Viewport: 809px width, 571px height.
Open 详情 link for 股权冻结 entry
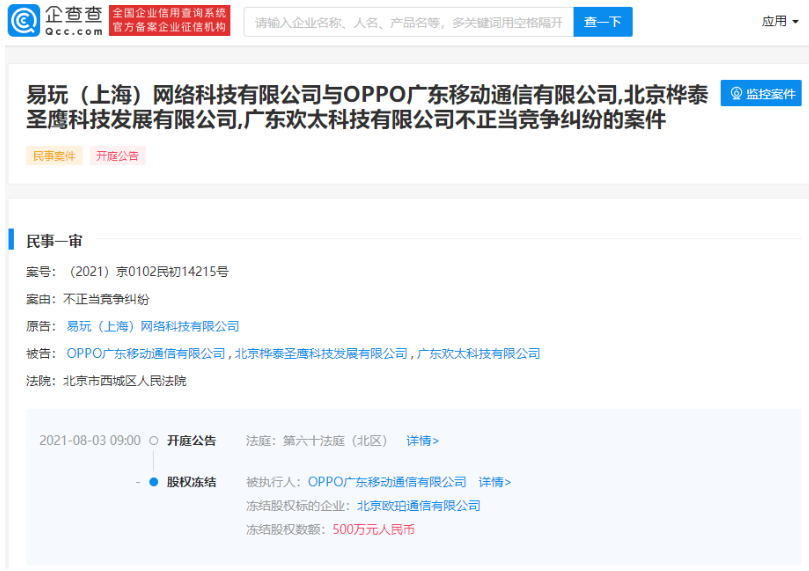pyautogui.click(x=494, y=482)
